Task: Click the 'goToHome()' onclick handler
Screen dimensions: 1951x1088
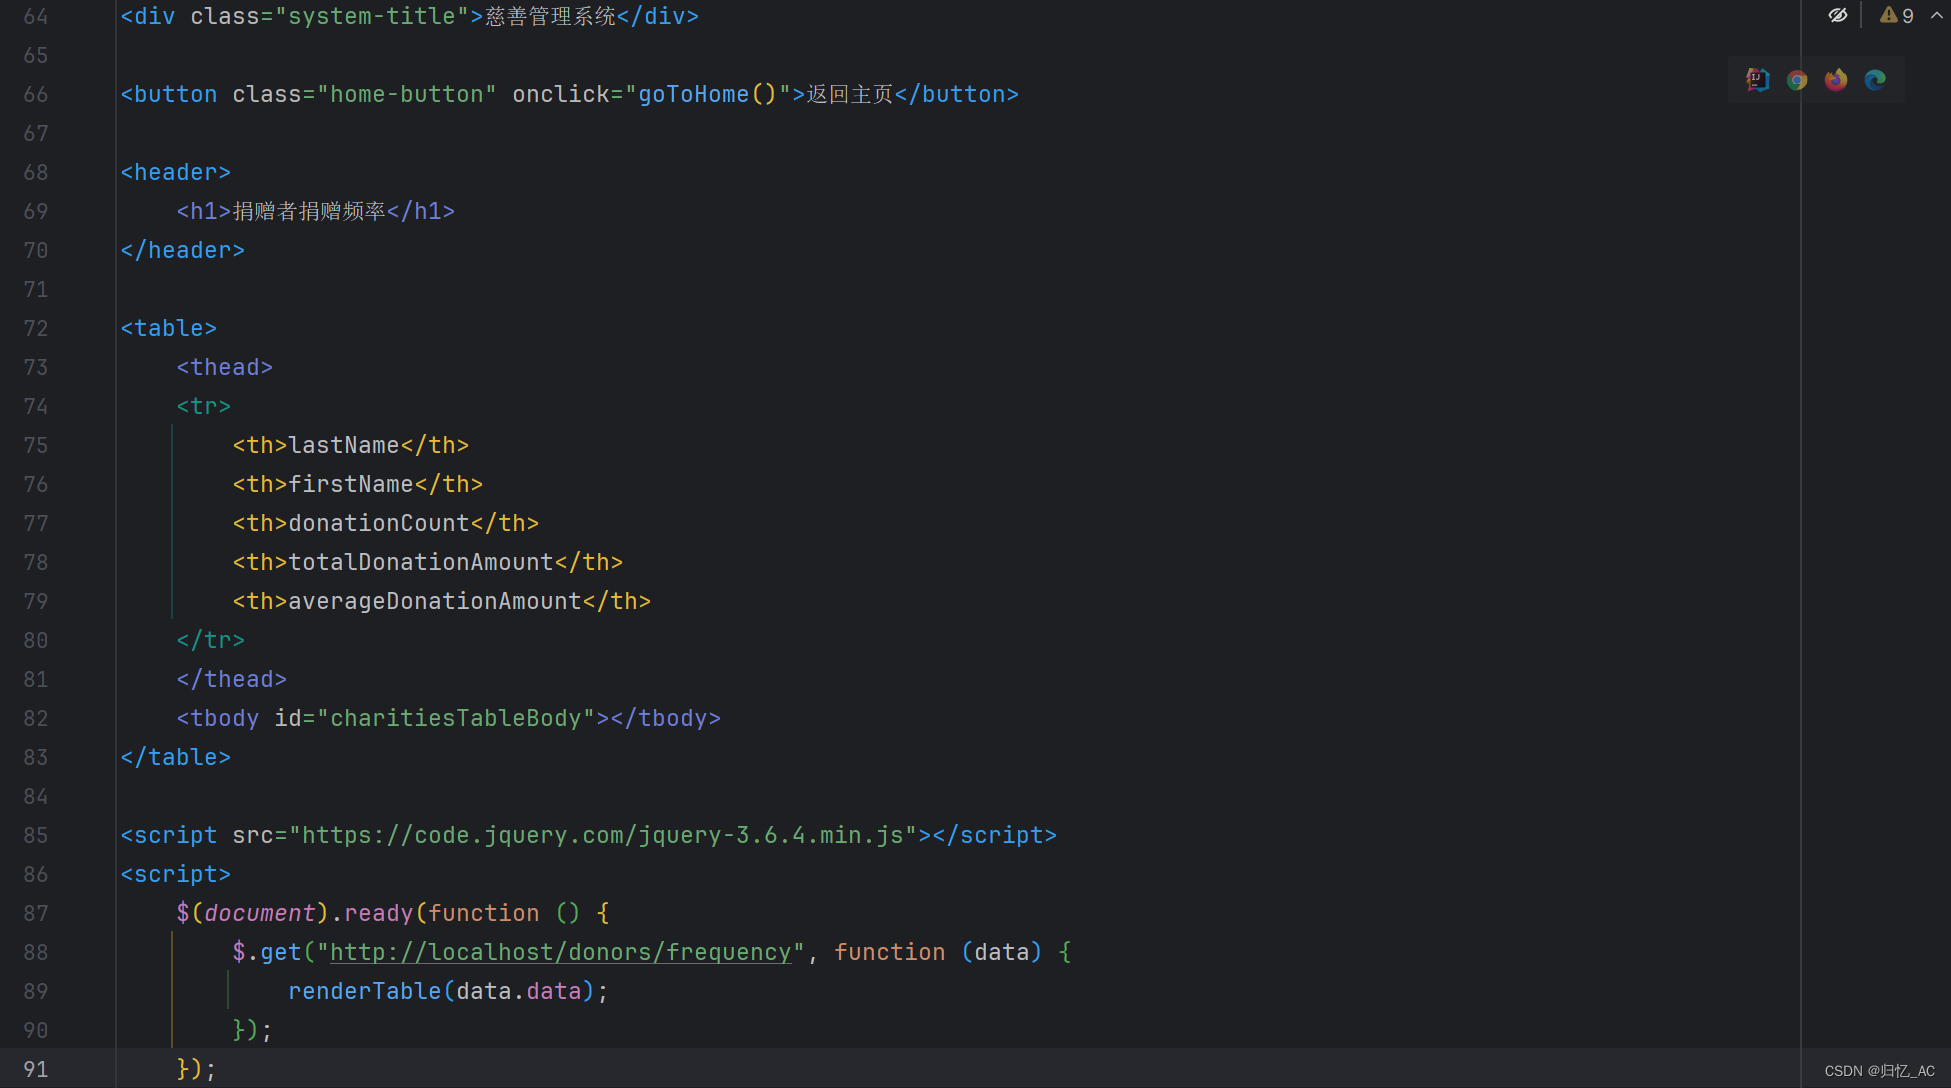Action: click(707, 94)
